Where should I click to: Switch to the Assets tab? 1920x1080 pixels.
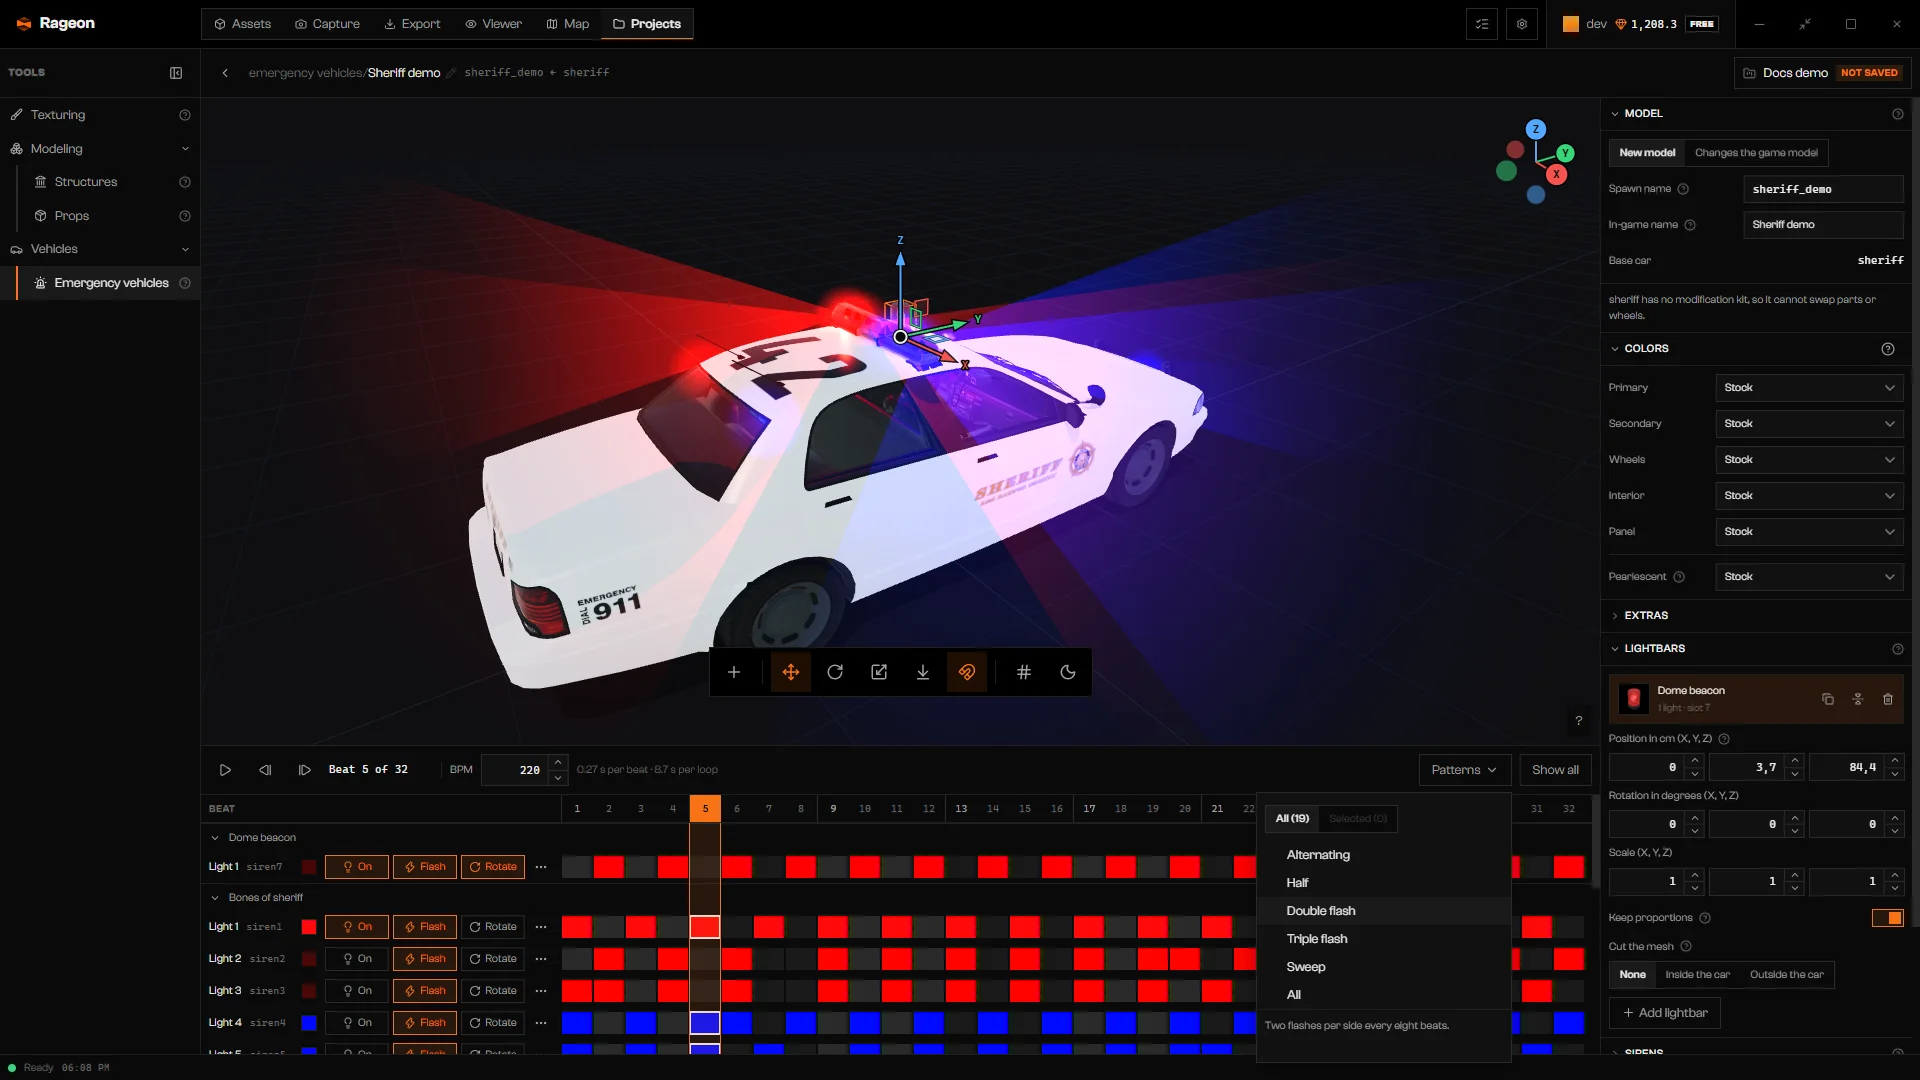pyautogui.click(x=243, y=24)
